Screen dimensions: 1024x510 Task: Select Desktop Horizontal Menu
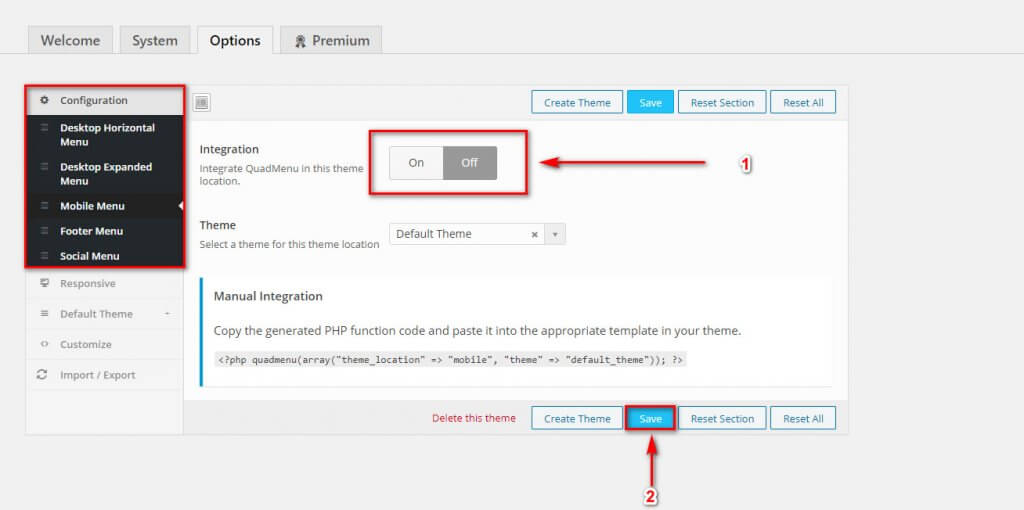pyautogui.click(x=104, y=135)
